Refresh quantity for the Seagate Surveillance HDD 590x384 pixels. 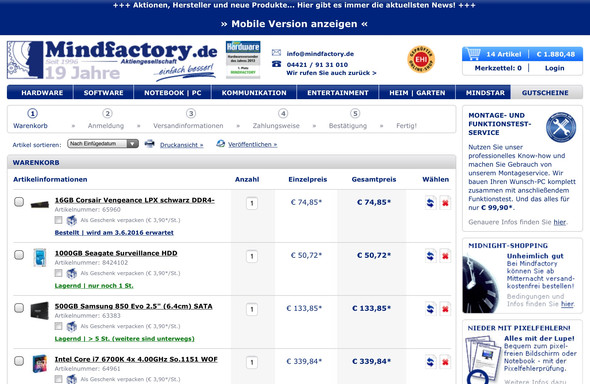coord(430,256)
